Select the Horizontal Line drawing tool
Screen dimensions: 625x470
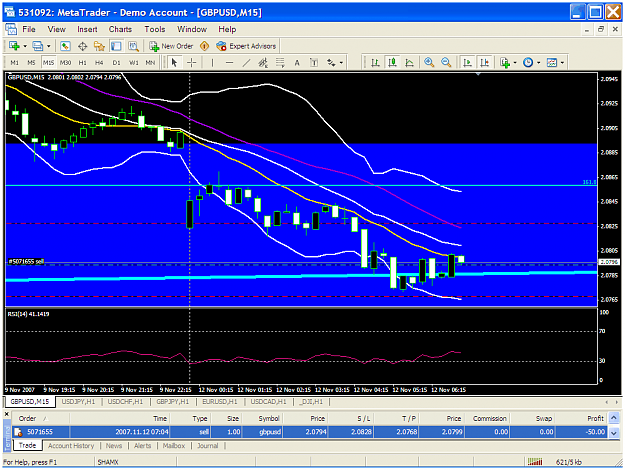[229, 63]
